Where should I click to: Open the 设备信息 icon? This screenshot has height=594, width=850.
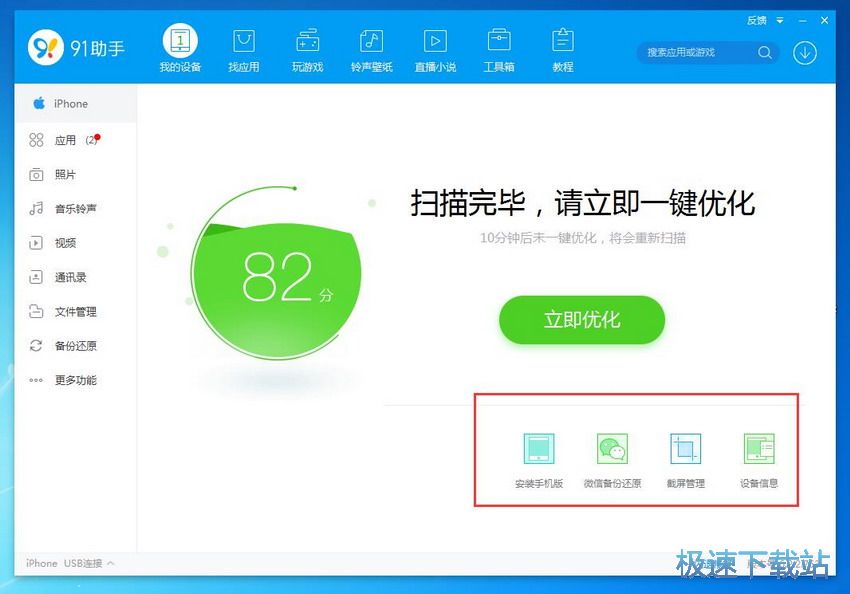[x=759, y=449]
